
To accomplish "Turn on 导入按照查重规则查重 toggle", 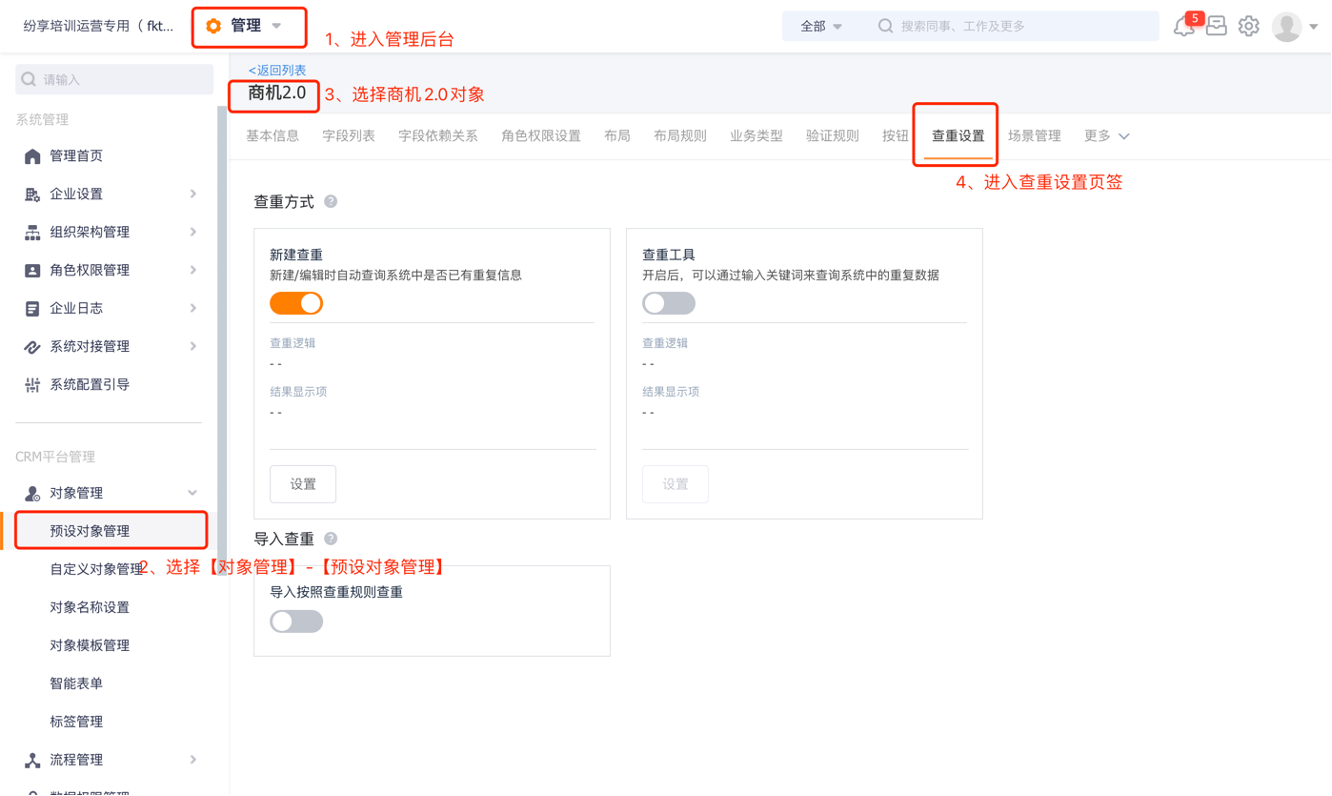I will [296, 621].
